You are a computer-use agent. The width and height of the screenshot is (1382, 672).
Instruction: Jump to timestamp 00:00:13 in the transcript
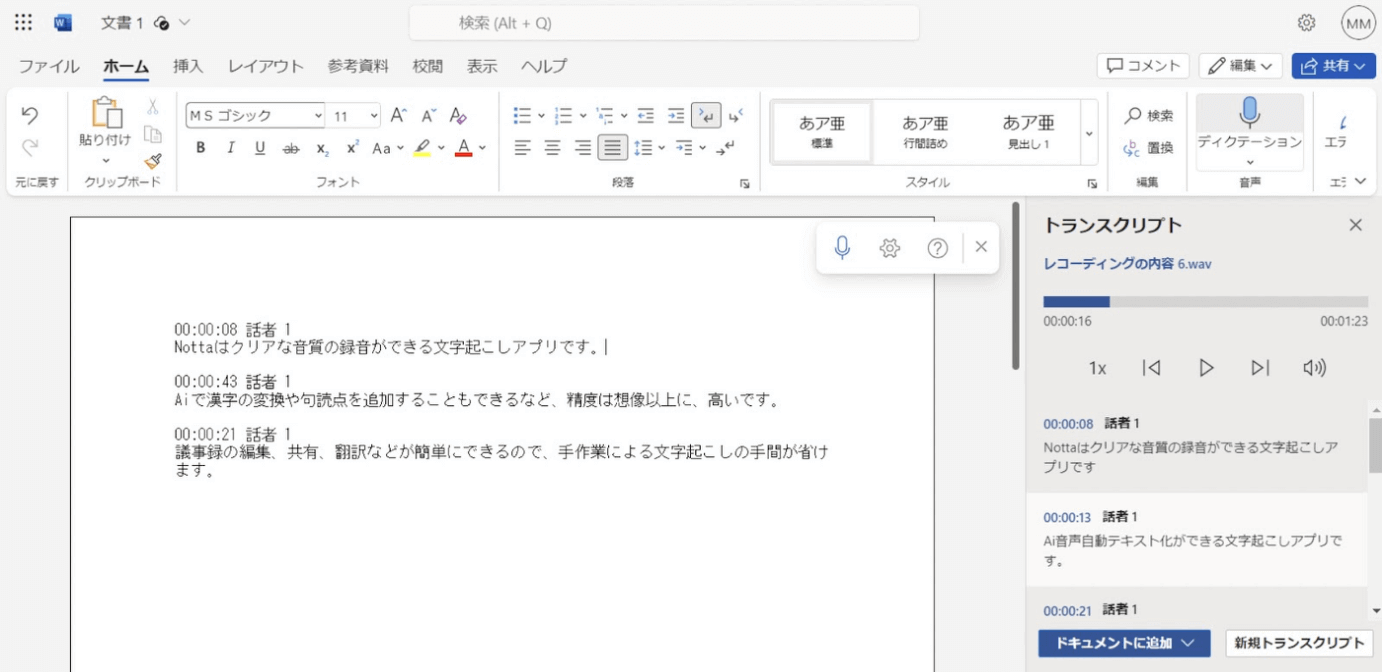coord(1067,518)
